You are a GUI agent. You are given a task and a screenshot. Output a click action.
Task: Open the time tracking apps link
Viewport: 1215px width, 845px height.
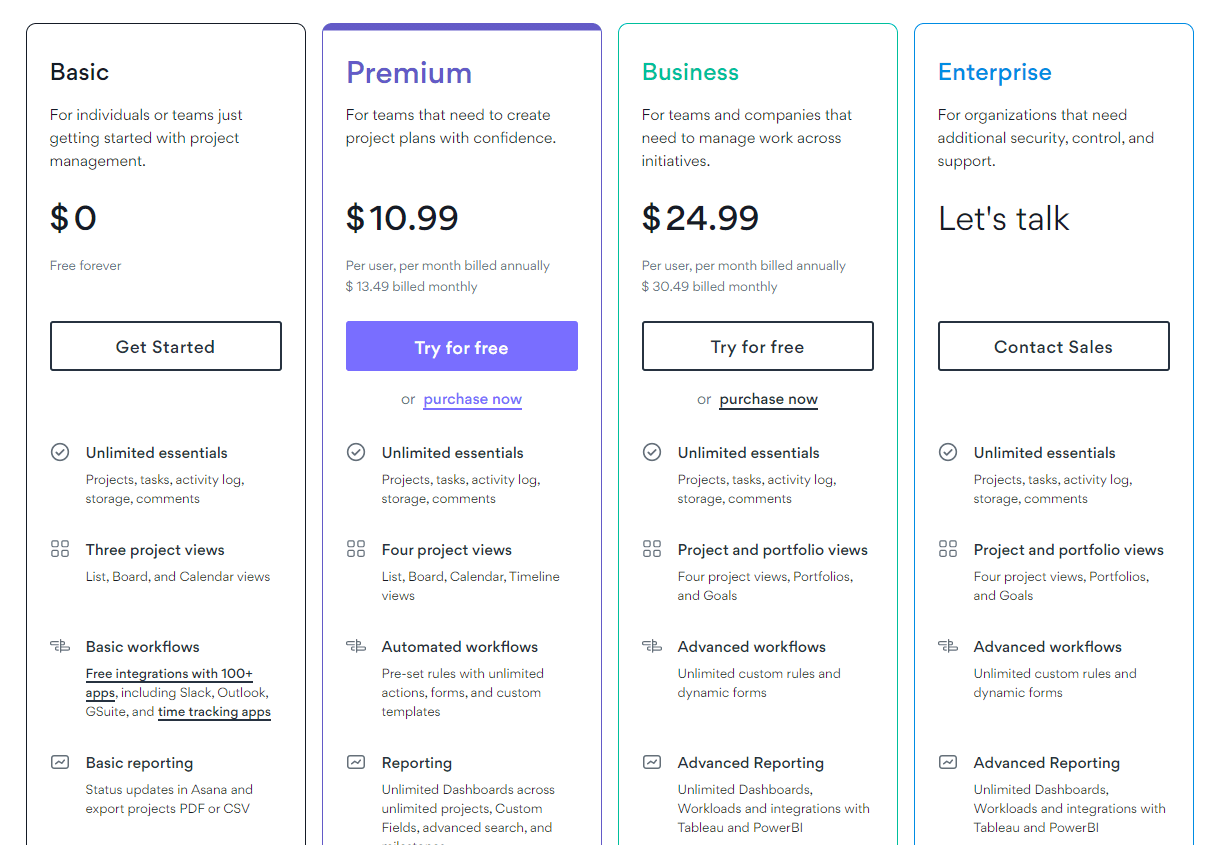click(214, 712)
